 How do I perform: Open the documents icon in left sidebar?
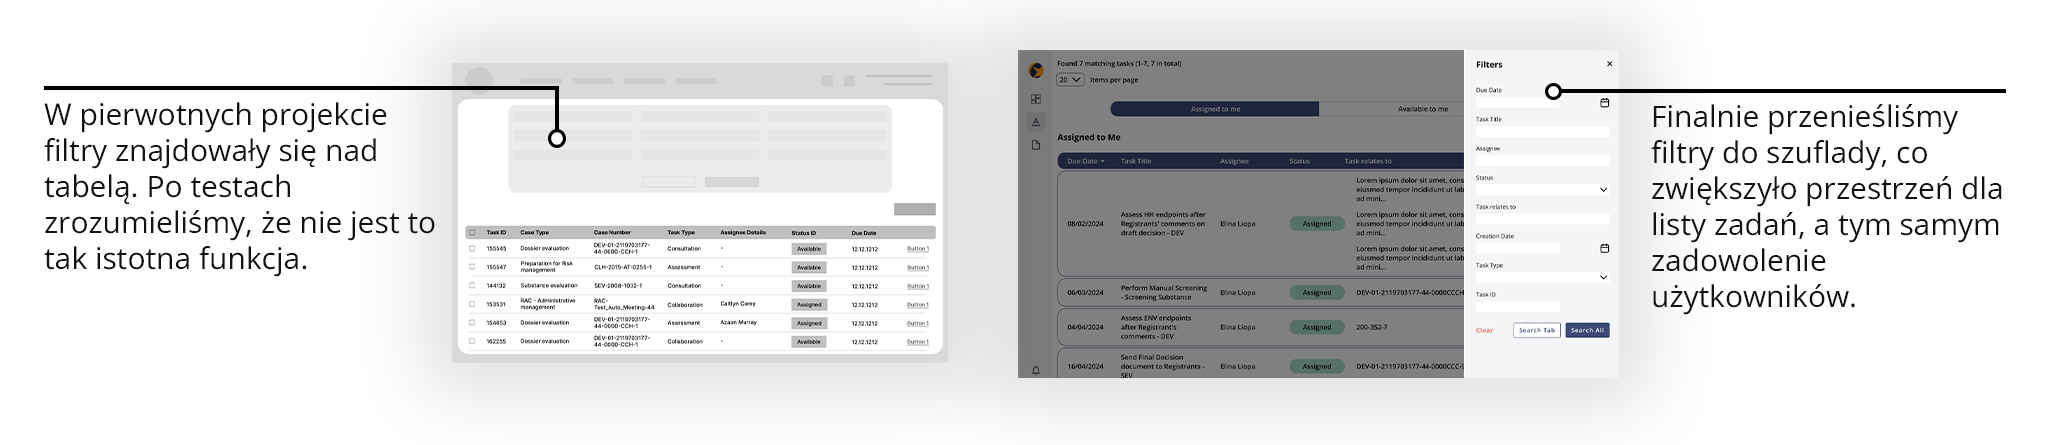point(1036,145)
